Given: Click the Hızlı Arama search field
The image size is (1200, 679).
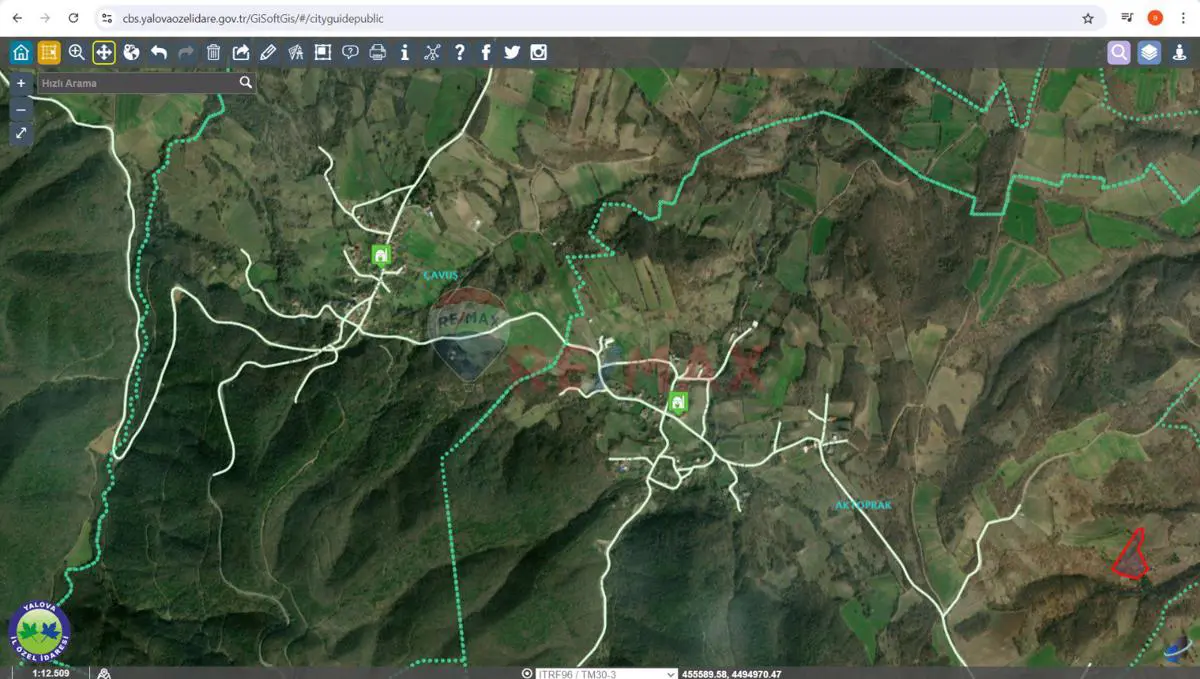Looking at the screenshot, I should pos(136,83).
